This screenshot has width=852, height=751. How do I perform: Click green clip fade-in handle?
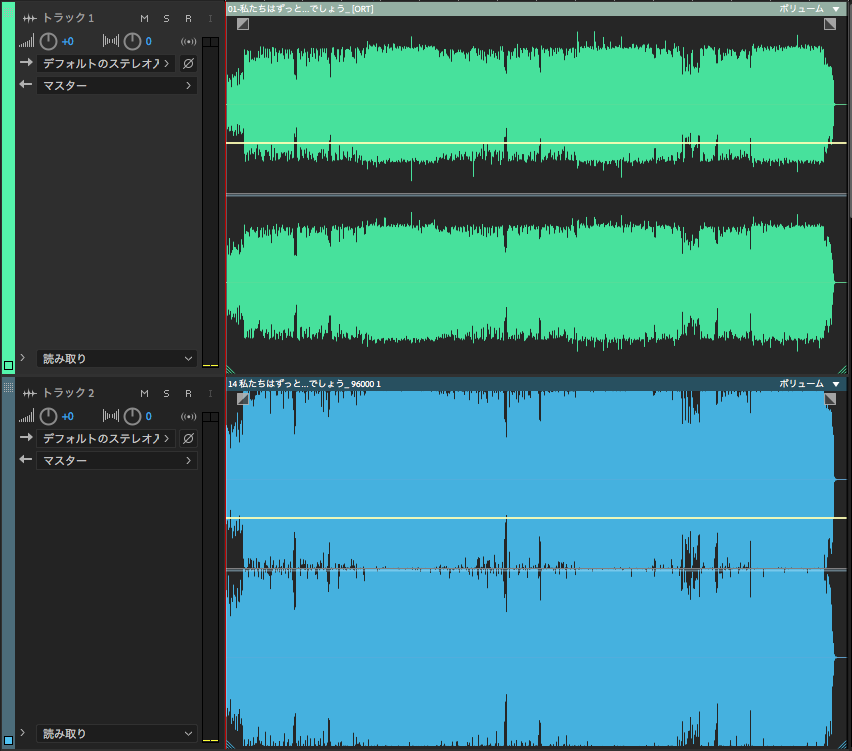[x=243, y=24]
